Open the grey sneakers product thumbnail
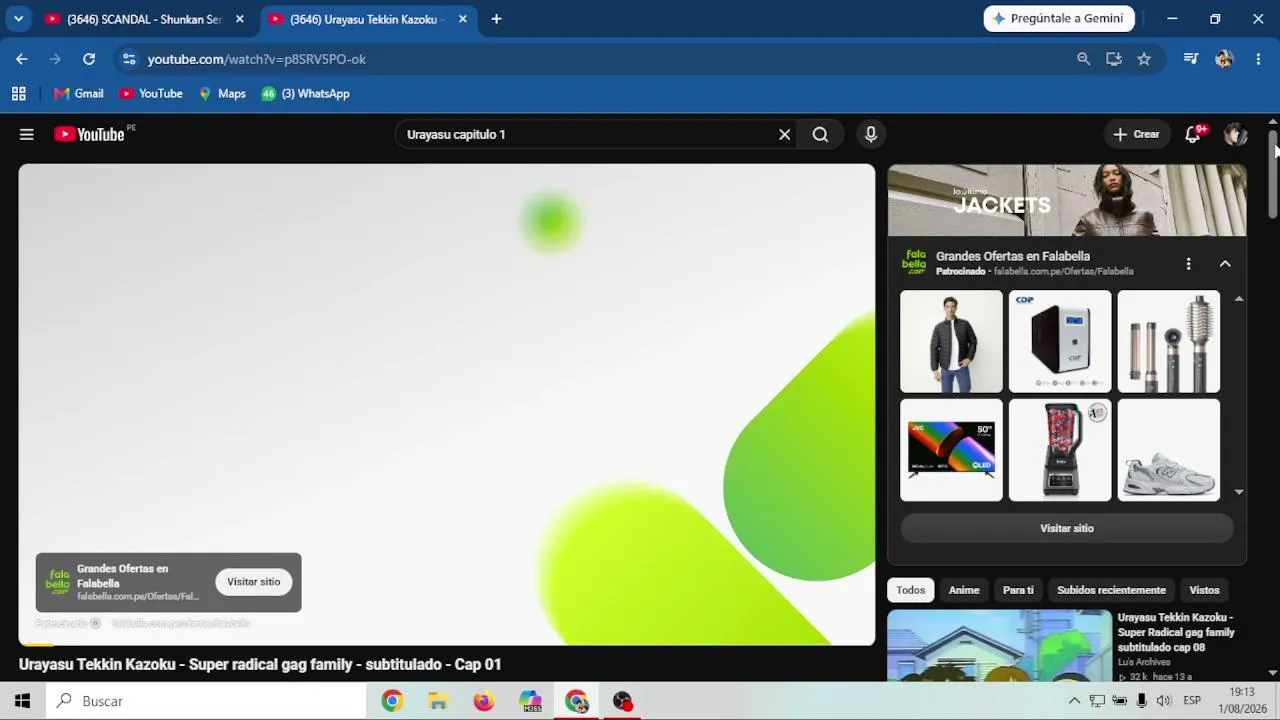 pos(1169,450)
